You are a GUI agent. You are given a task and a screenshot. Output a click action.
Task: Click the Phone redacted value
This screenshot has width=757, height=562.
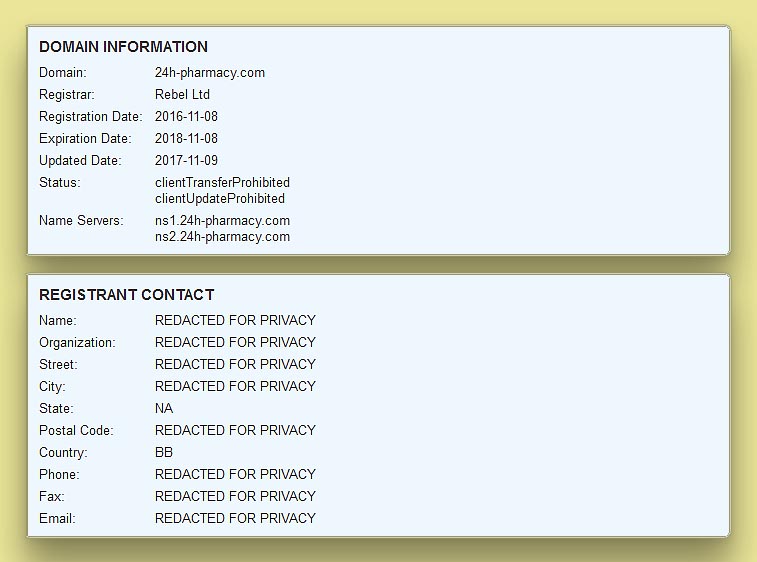pos(235,475)
